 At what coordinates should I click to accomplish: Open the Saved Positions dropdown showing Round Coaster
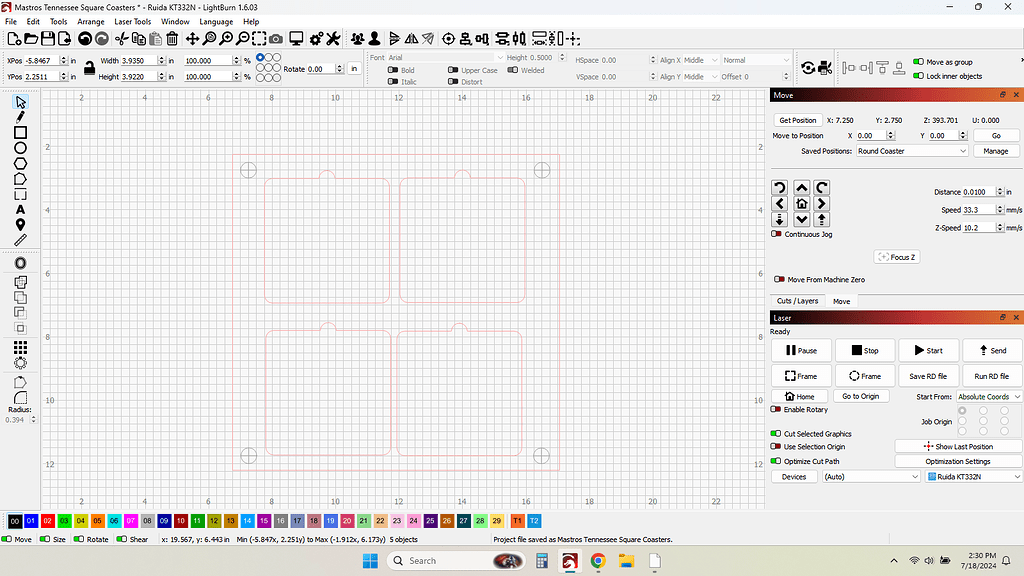pos(910,150)
